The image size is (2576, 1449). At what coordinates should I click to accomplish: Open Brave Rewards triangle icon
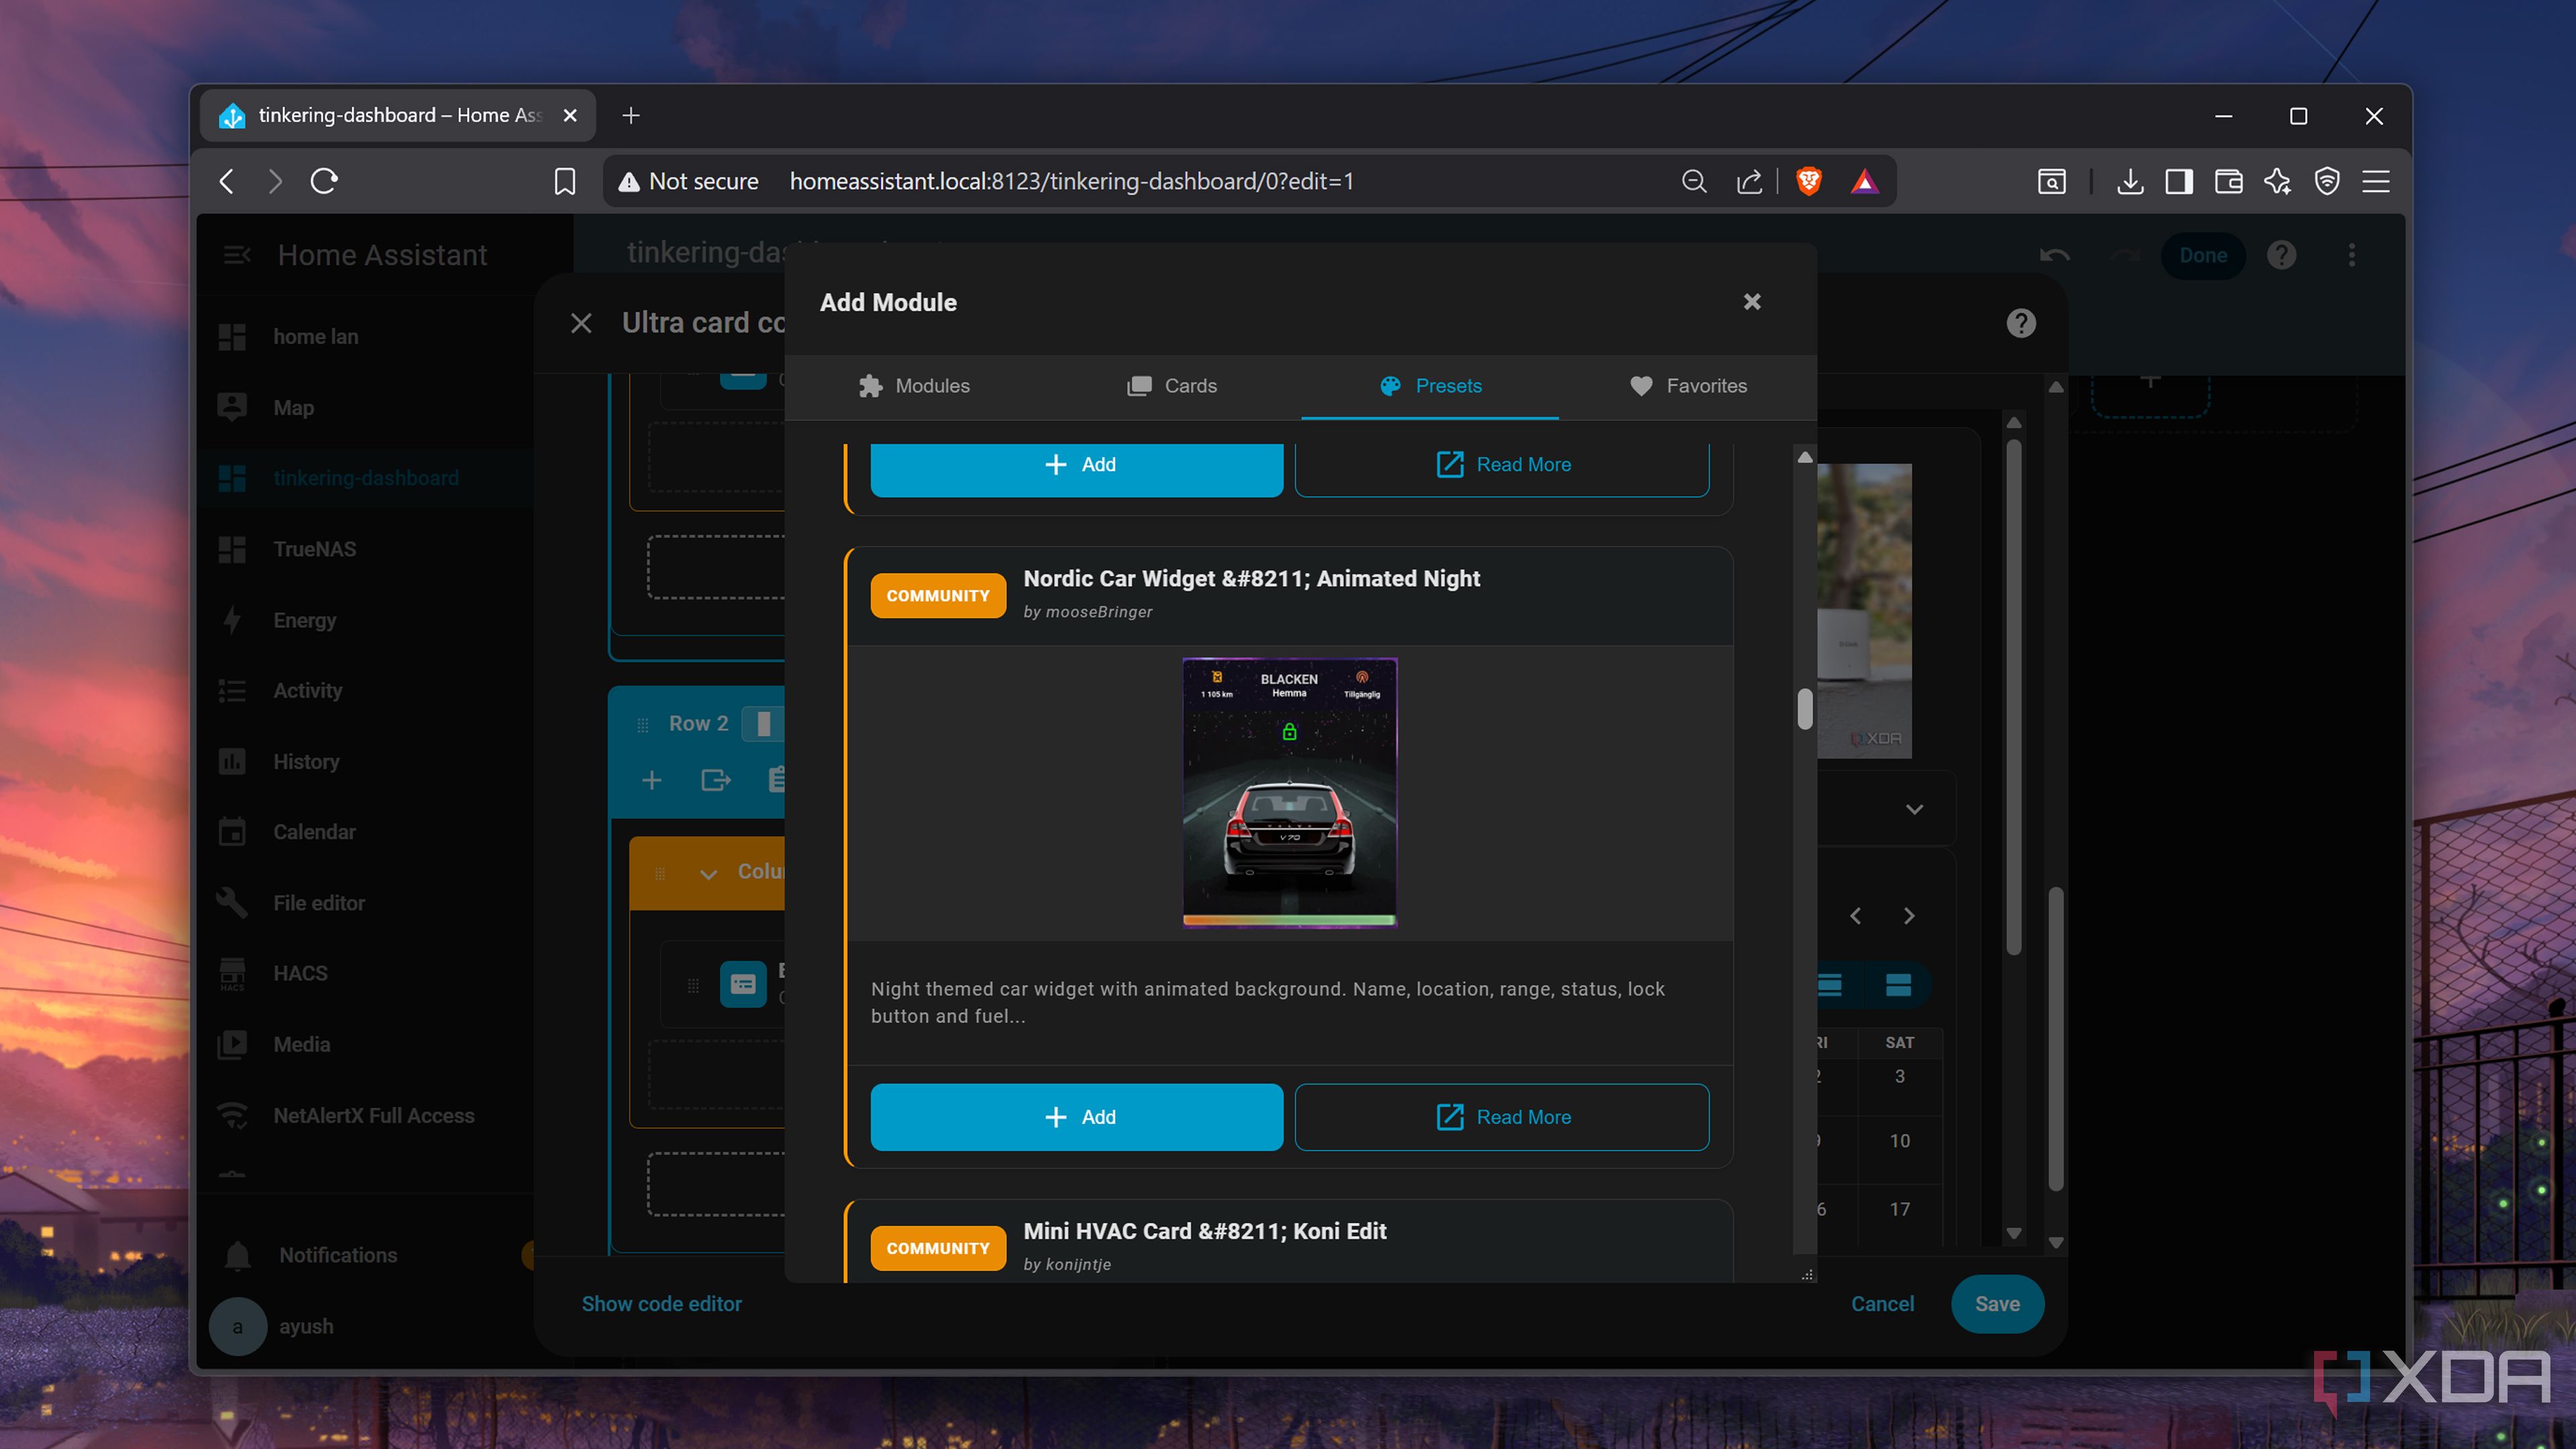pyautogui.click(x=1865, y=181)
